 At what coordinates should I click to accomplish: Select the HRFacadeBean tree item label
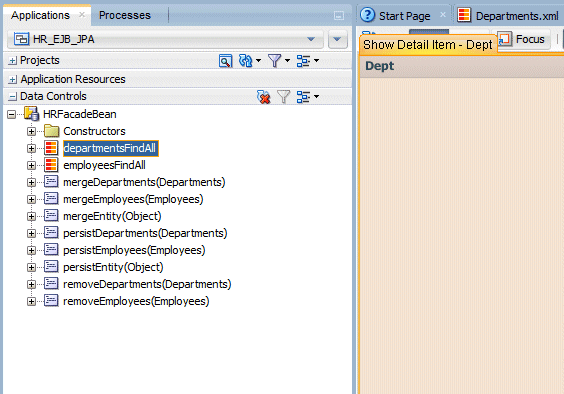tap(79, 114)
